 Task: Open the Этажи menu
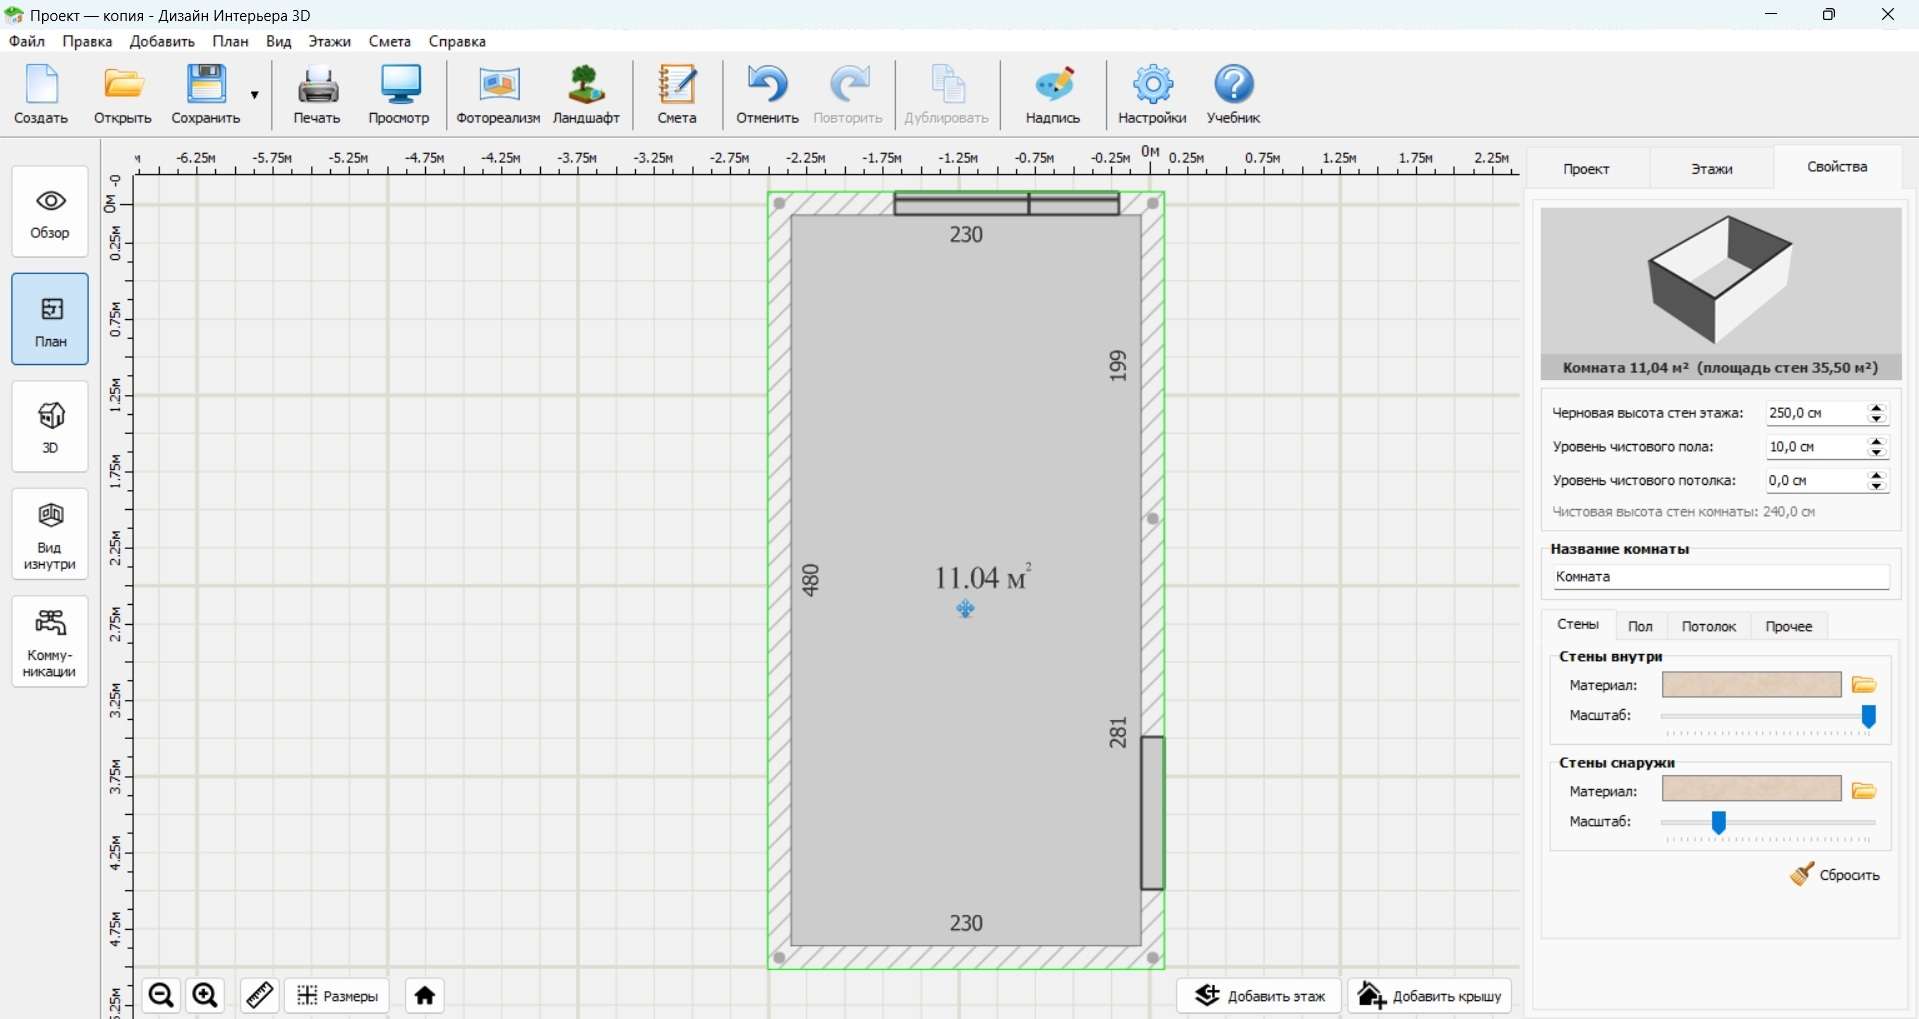tap(329, 41)
